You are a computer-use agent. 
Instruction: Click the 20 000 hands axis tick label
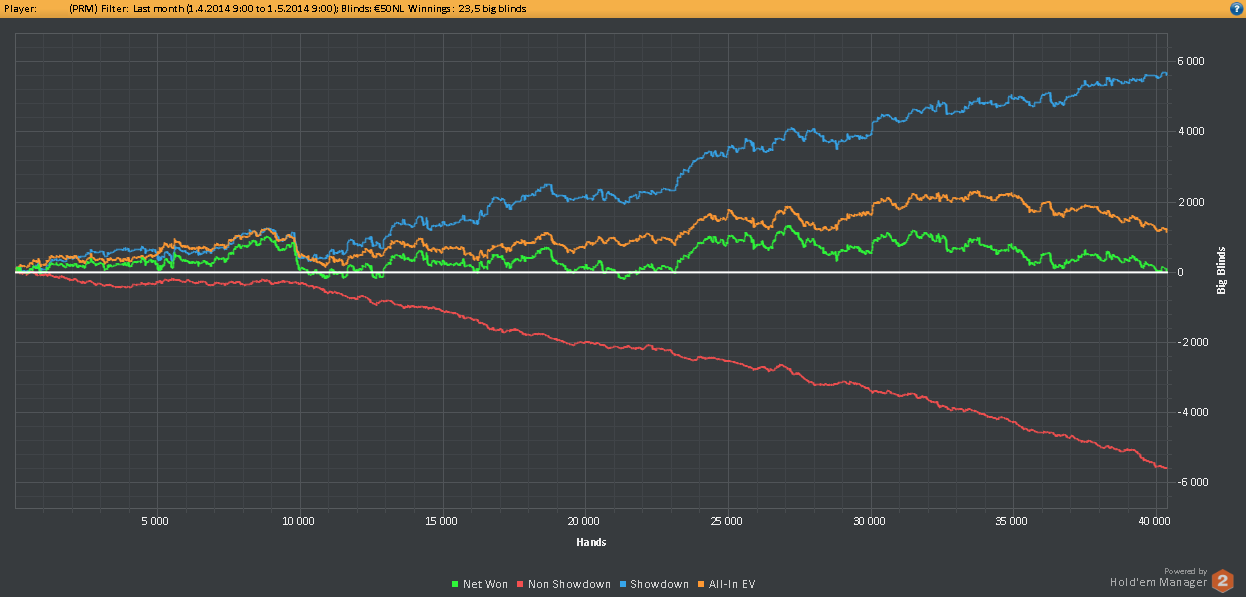(584, 521)
